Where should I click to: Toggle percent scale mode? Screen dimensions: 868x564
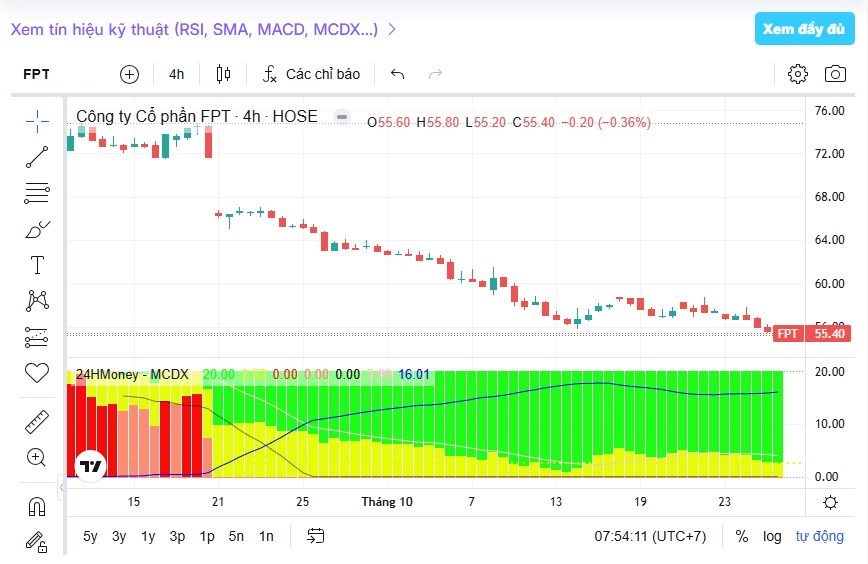click(742, 536)
